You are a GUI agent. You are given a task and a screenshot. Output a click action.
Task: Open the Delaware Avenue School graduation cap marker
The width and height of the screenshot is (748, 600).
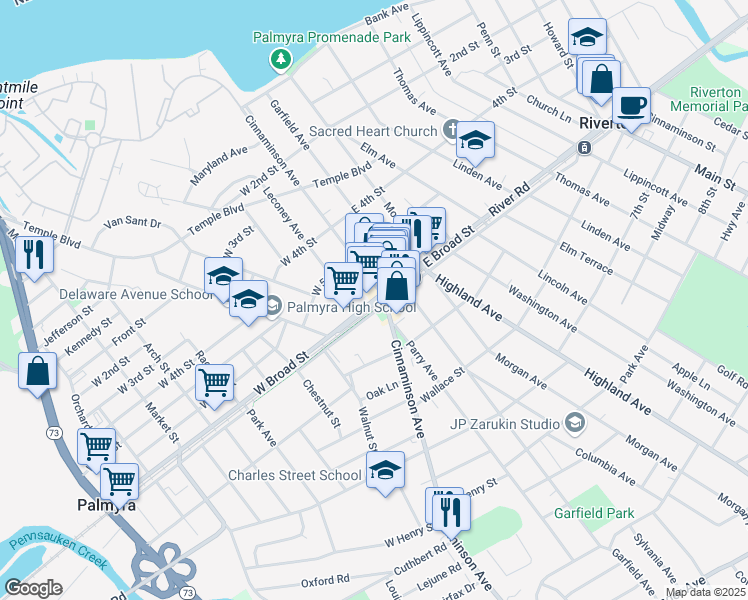point(223,277)
